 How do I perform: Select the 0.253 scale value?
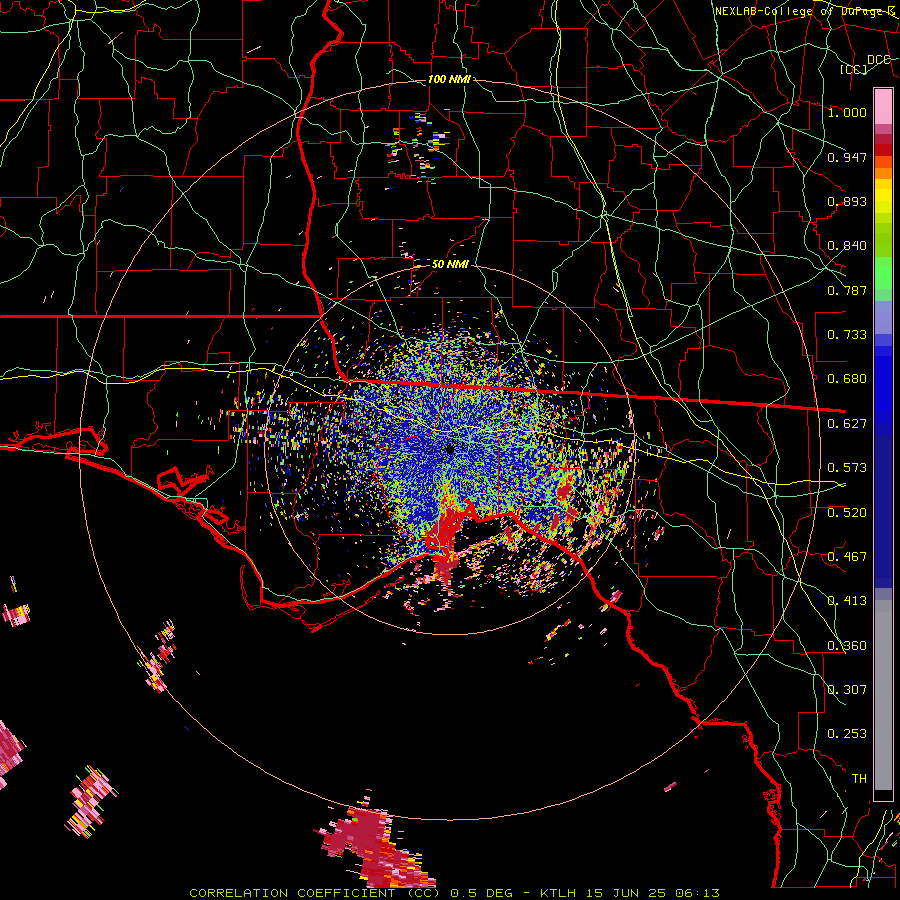847,734
